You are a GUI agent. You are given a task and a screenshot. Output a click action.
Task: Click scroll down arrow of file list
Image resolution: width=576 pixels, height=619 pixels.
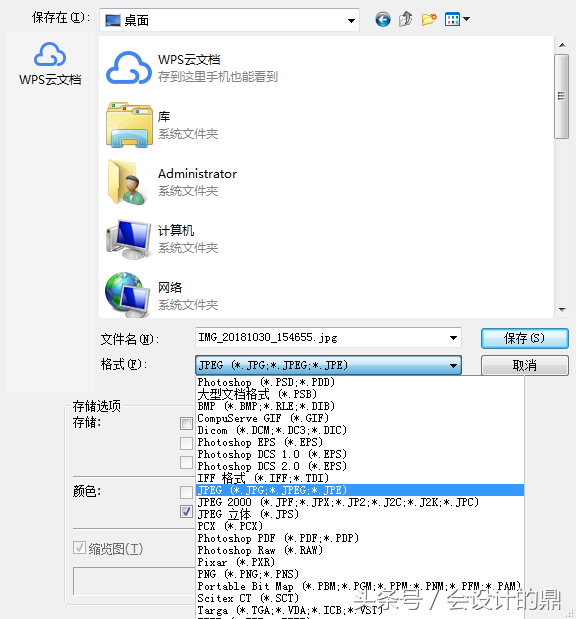(x=562, y=310)
